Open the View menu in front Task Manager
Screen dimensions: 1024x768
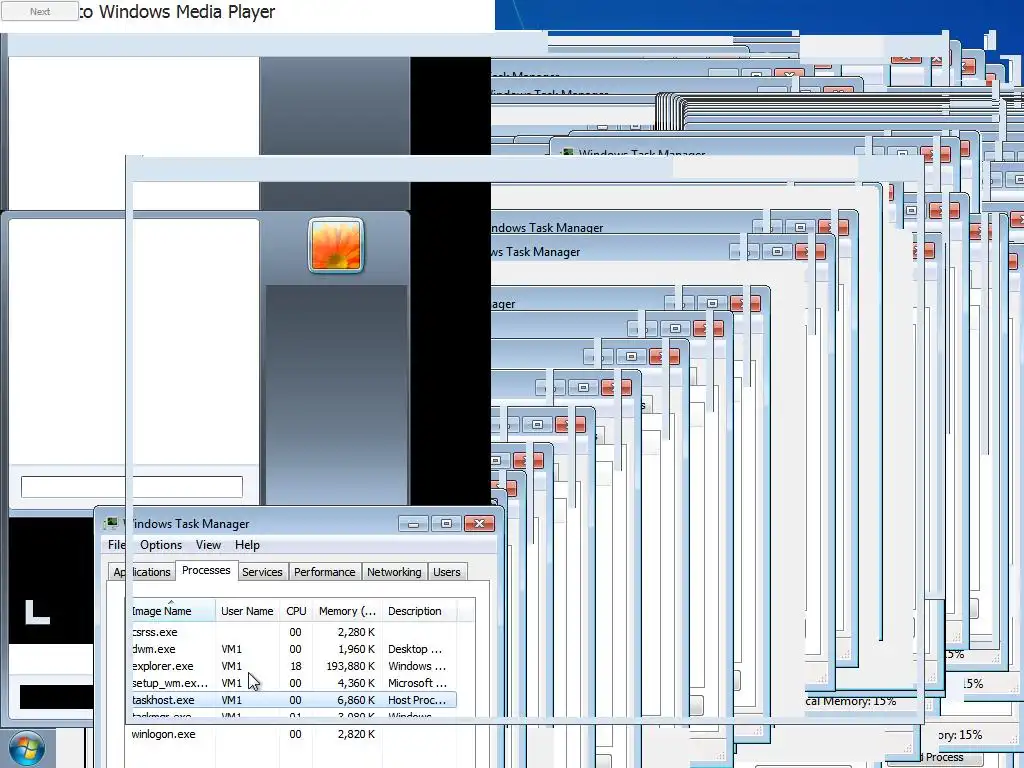tap(208, 545)
